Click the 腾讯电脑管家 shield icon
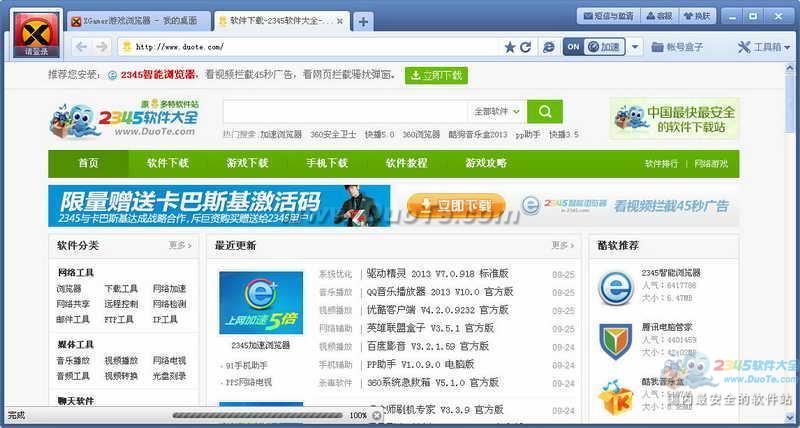800x428 pixels. [x=616, y=342]
